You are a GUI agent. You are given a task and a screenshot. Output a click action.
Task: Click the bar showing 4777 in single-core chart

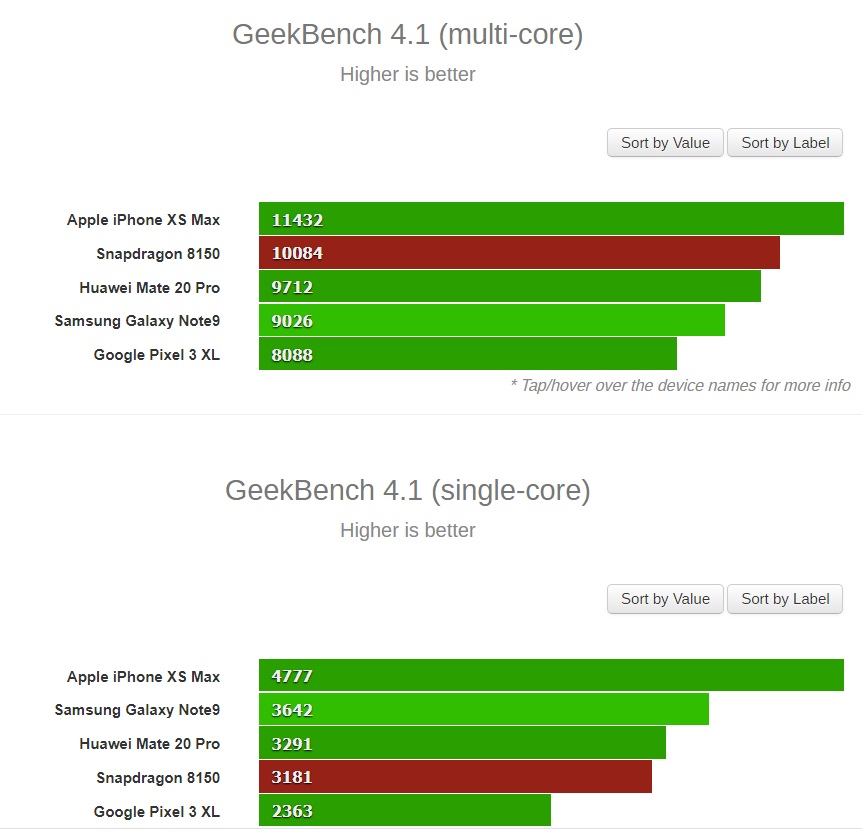point(550,675)
